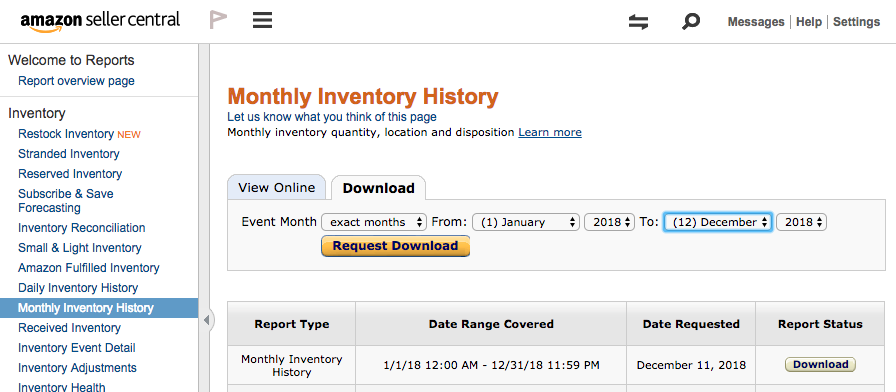Open the From year 2018 dropdown

click(x=609, y=222)
